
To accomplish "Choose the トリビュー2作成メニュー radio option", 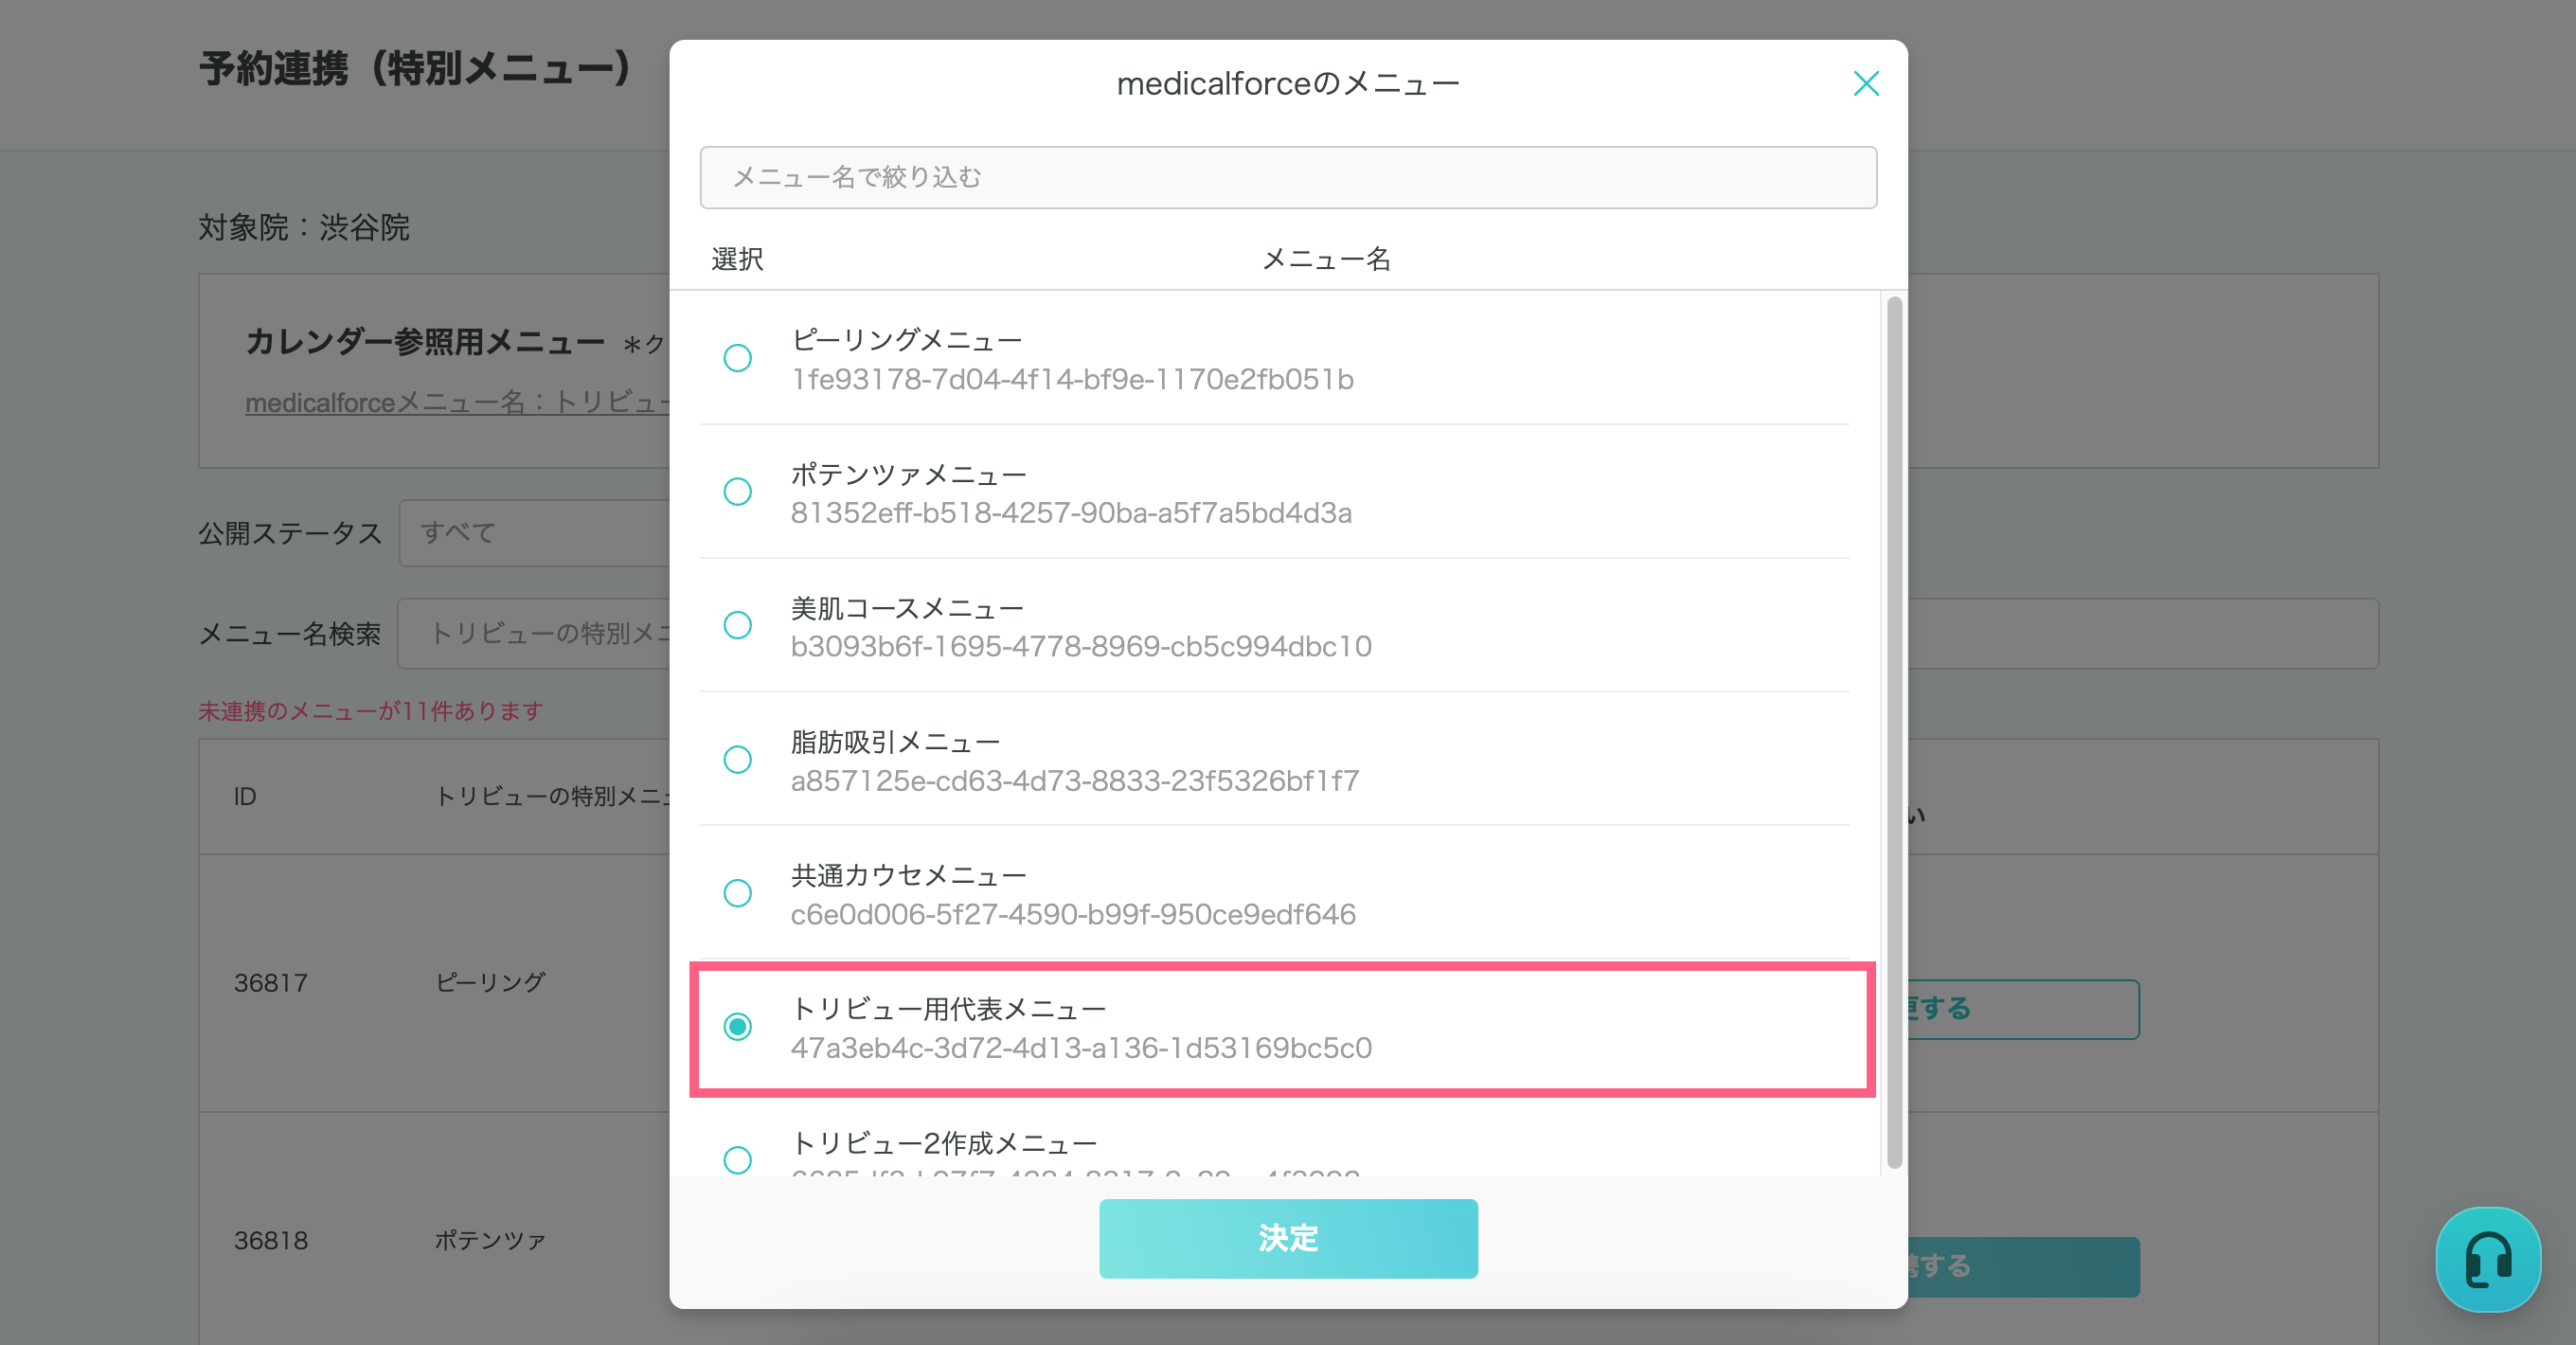I will 737,1160.
